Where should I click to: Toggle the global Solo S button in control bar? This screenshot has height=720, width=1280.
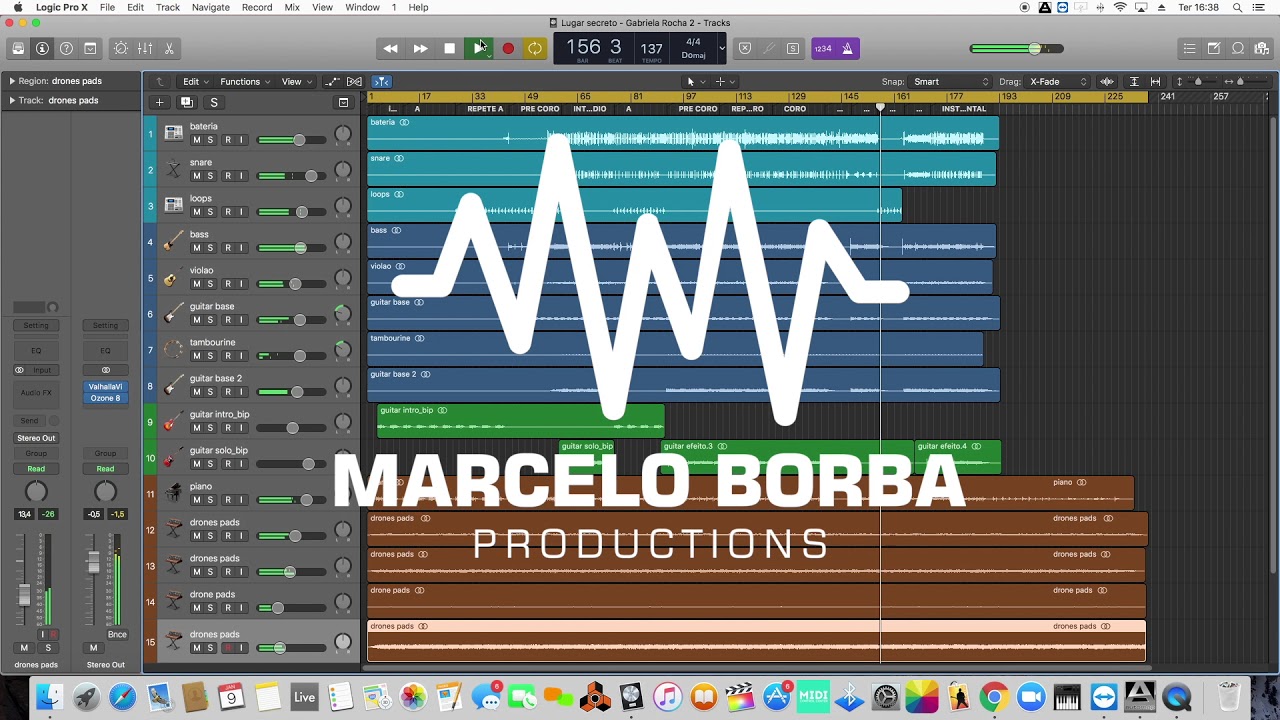pyautogui.click(x=793, y=48)
